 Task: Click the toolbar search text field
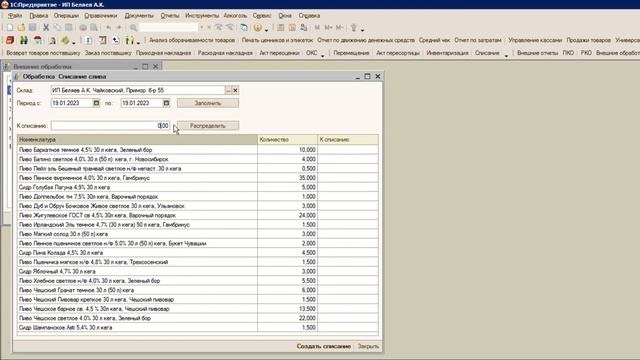pos(169,28)
